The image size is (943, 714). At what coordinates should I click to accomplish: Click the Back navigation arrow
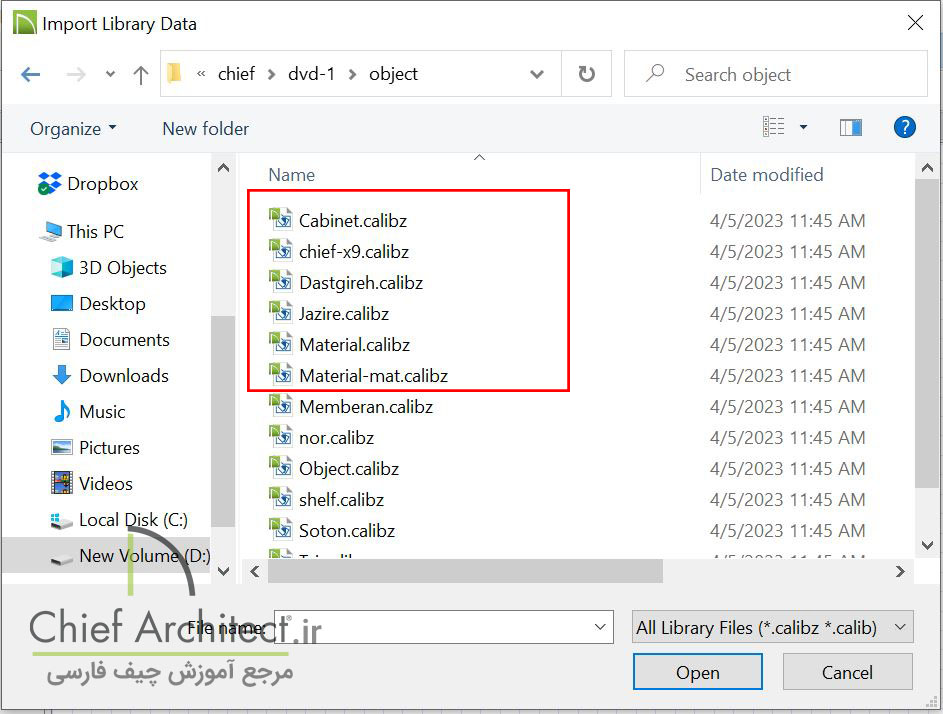click(30, 74)
